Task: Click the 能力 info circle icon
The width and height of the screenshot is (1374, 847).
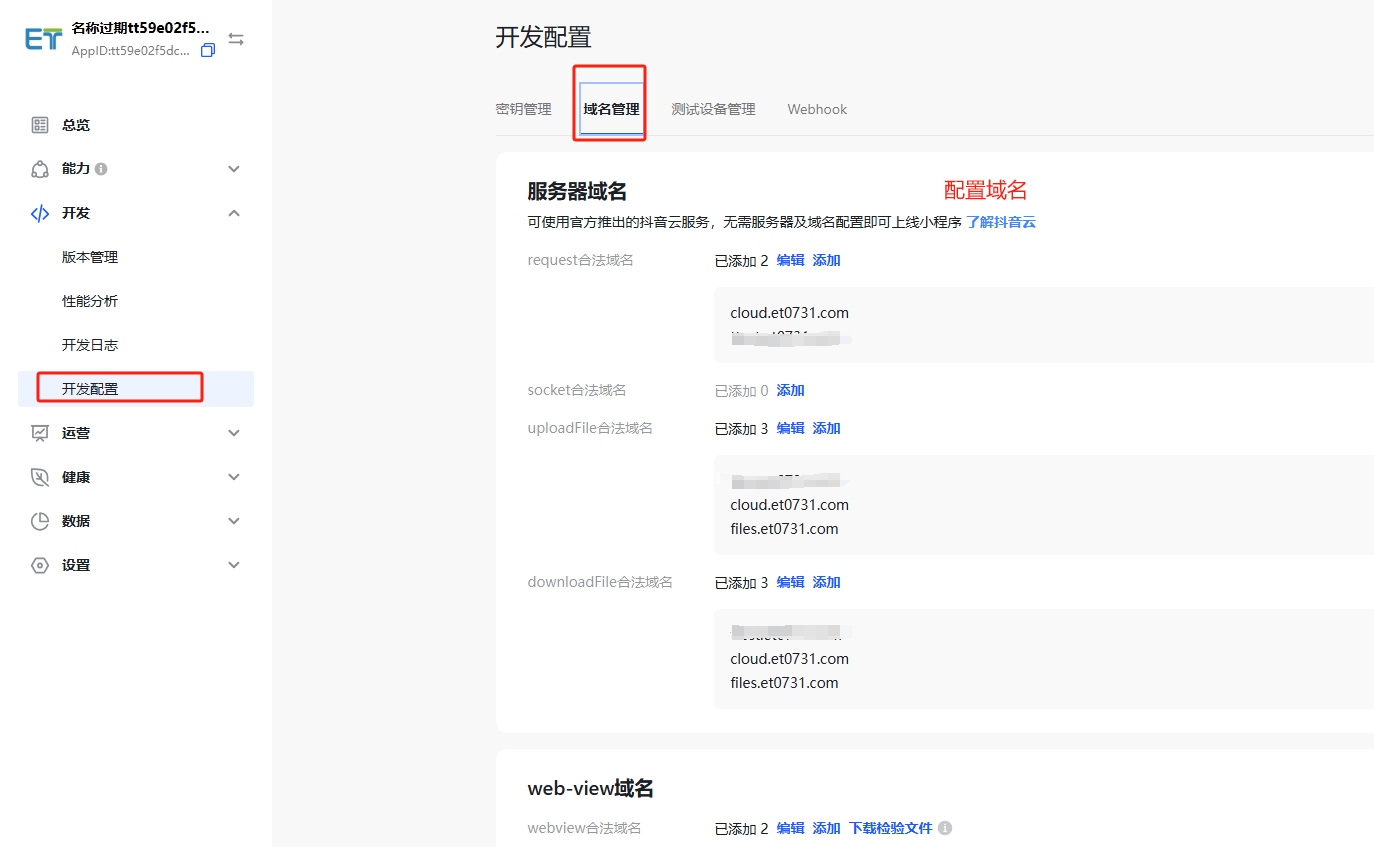Action: click(x=101, y=169)
